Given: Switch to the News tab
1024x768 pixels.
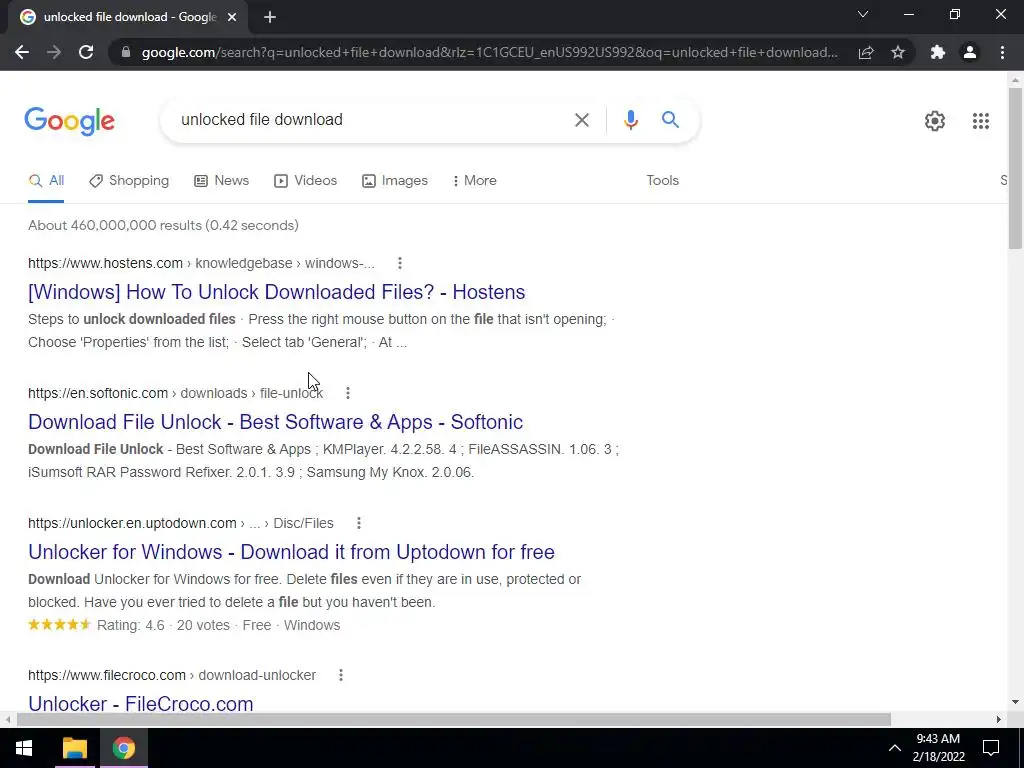Looking at the screenshot, I should (x=221, y=181).
